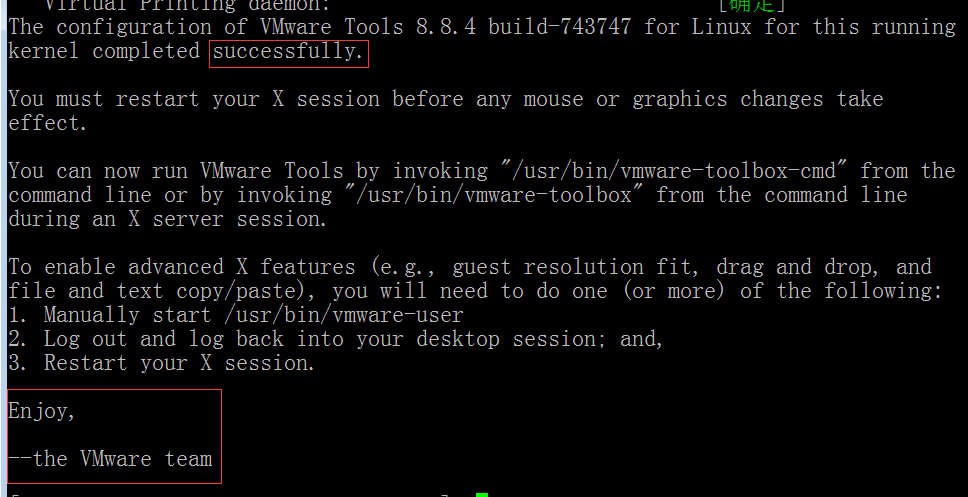The image size is (968, 497).
Task: Click the "--the VMware team" signature line
Action: pyautogui.click(x=111, y=459)
